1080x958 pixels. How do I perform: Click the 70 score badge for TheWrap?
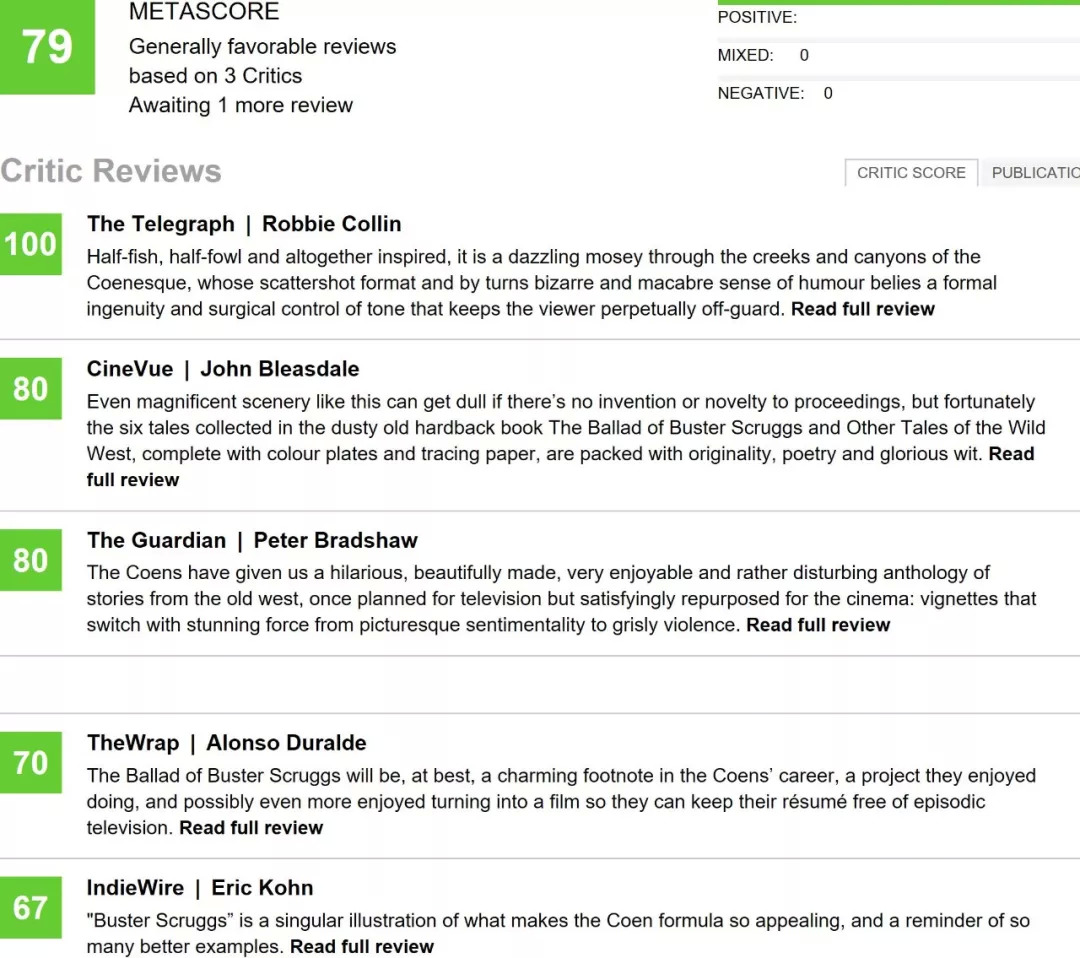[x=30, y=763]
